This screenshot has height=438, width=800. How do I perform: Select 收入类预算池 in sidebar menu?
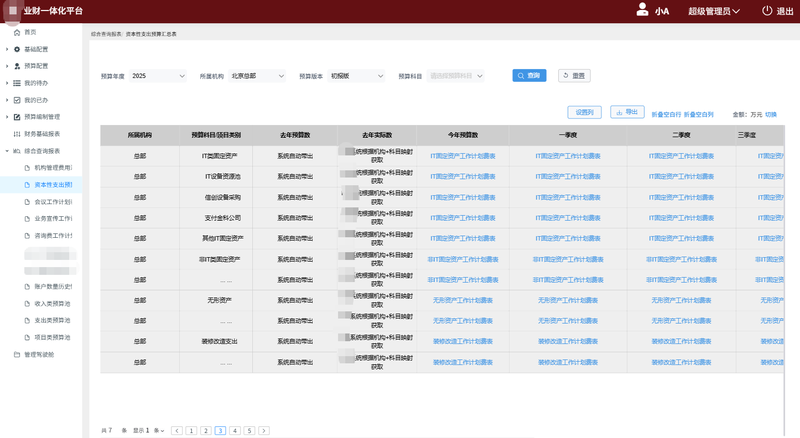click(x=53, y=303)
